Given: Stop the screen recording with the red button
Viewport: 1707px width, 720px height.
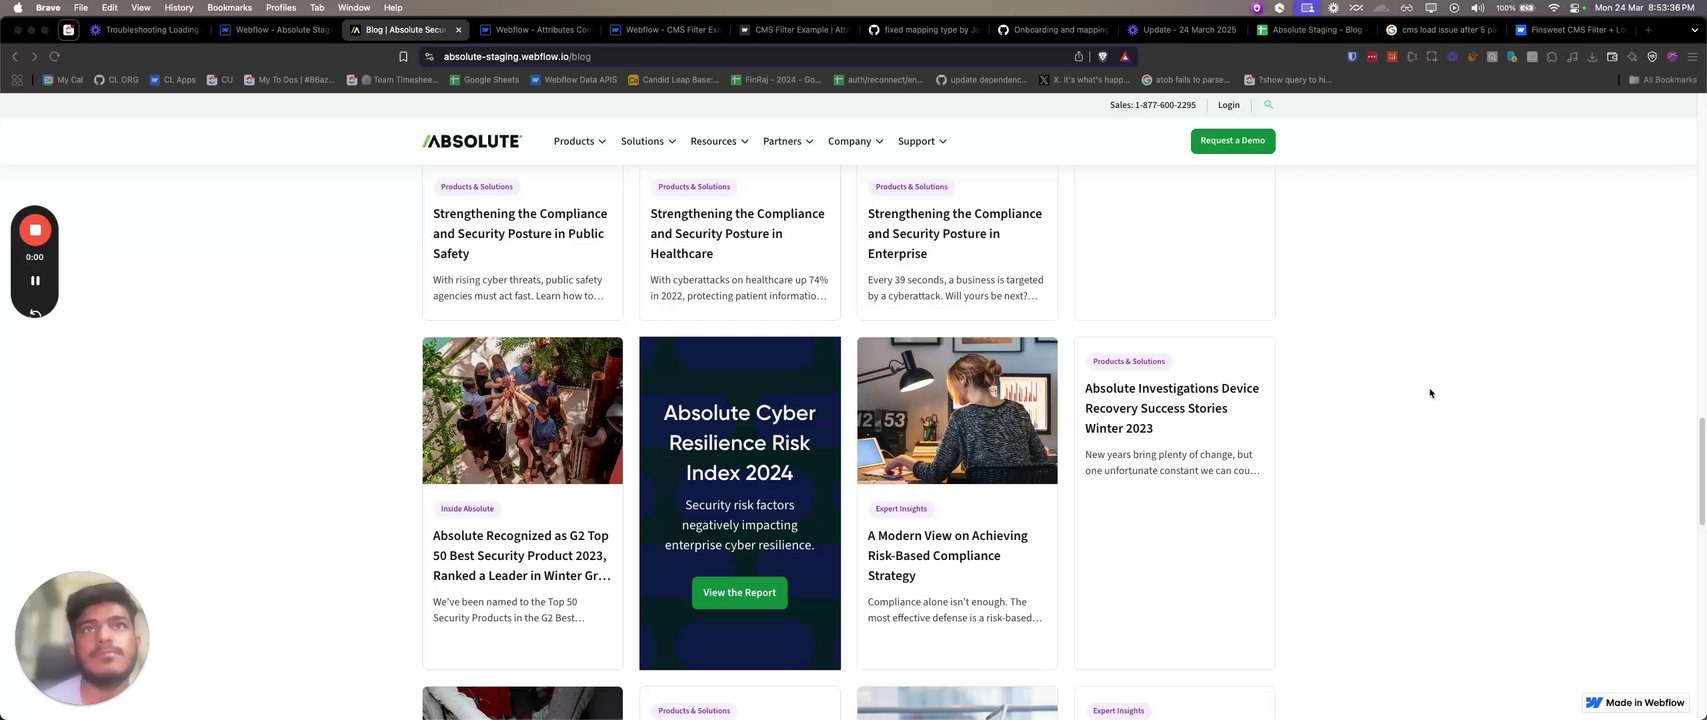Looking at the screenshot, I should (35, 230).
